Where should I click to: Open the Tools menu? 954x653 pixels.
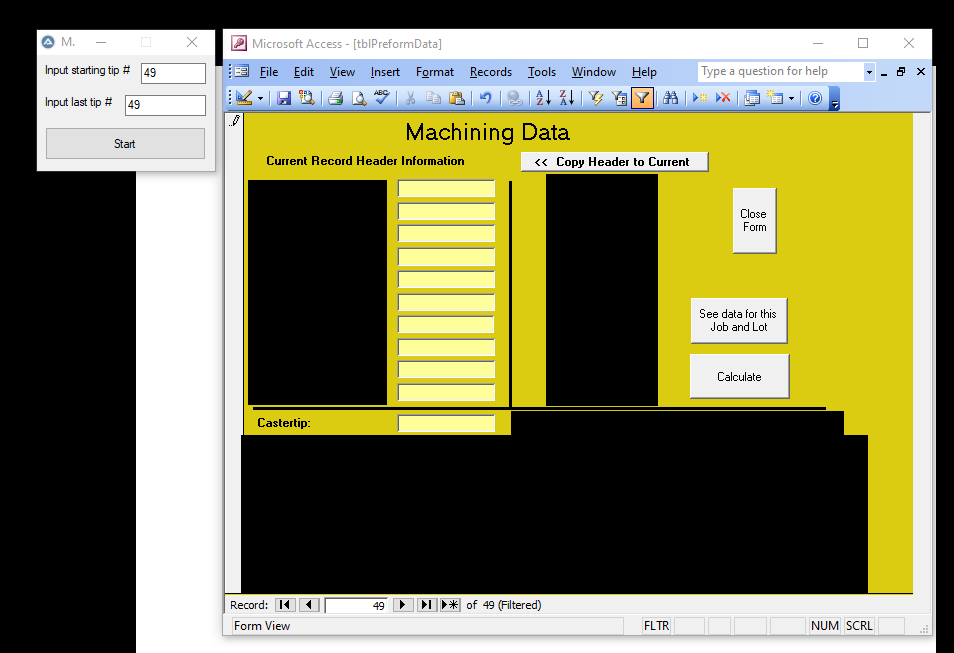pyautogui.click(x=541, y=72)
